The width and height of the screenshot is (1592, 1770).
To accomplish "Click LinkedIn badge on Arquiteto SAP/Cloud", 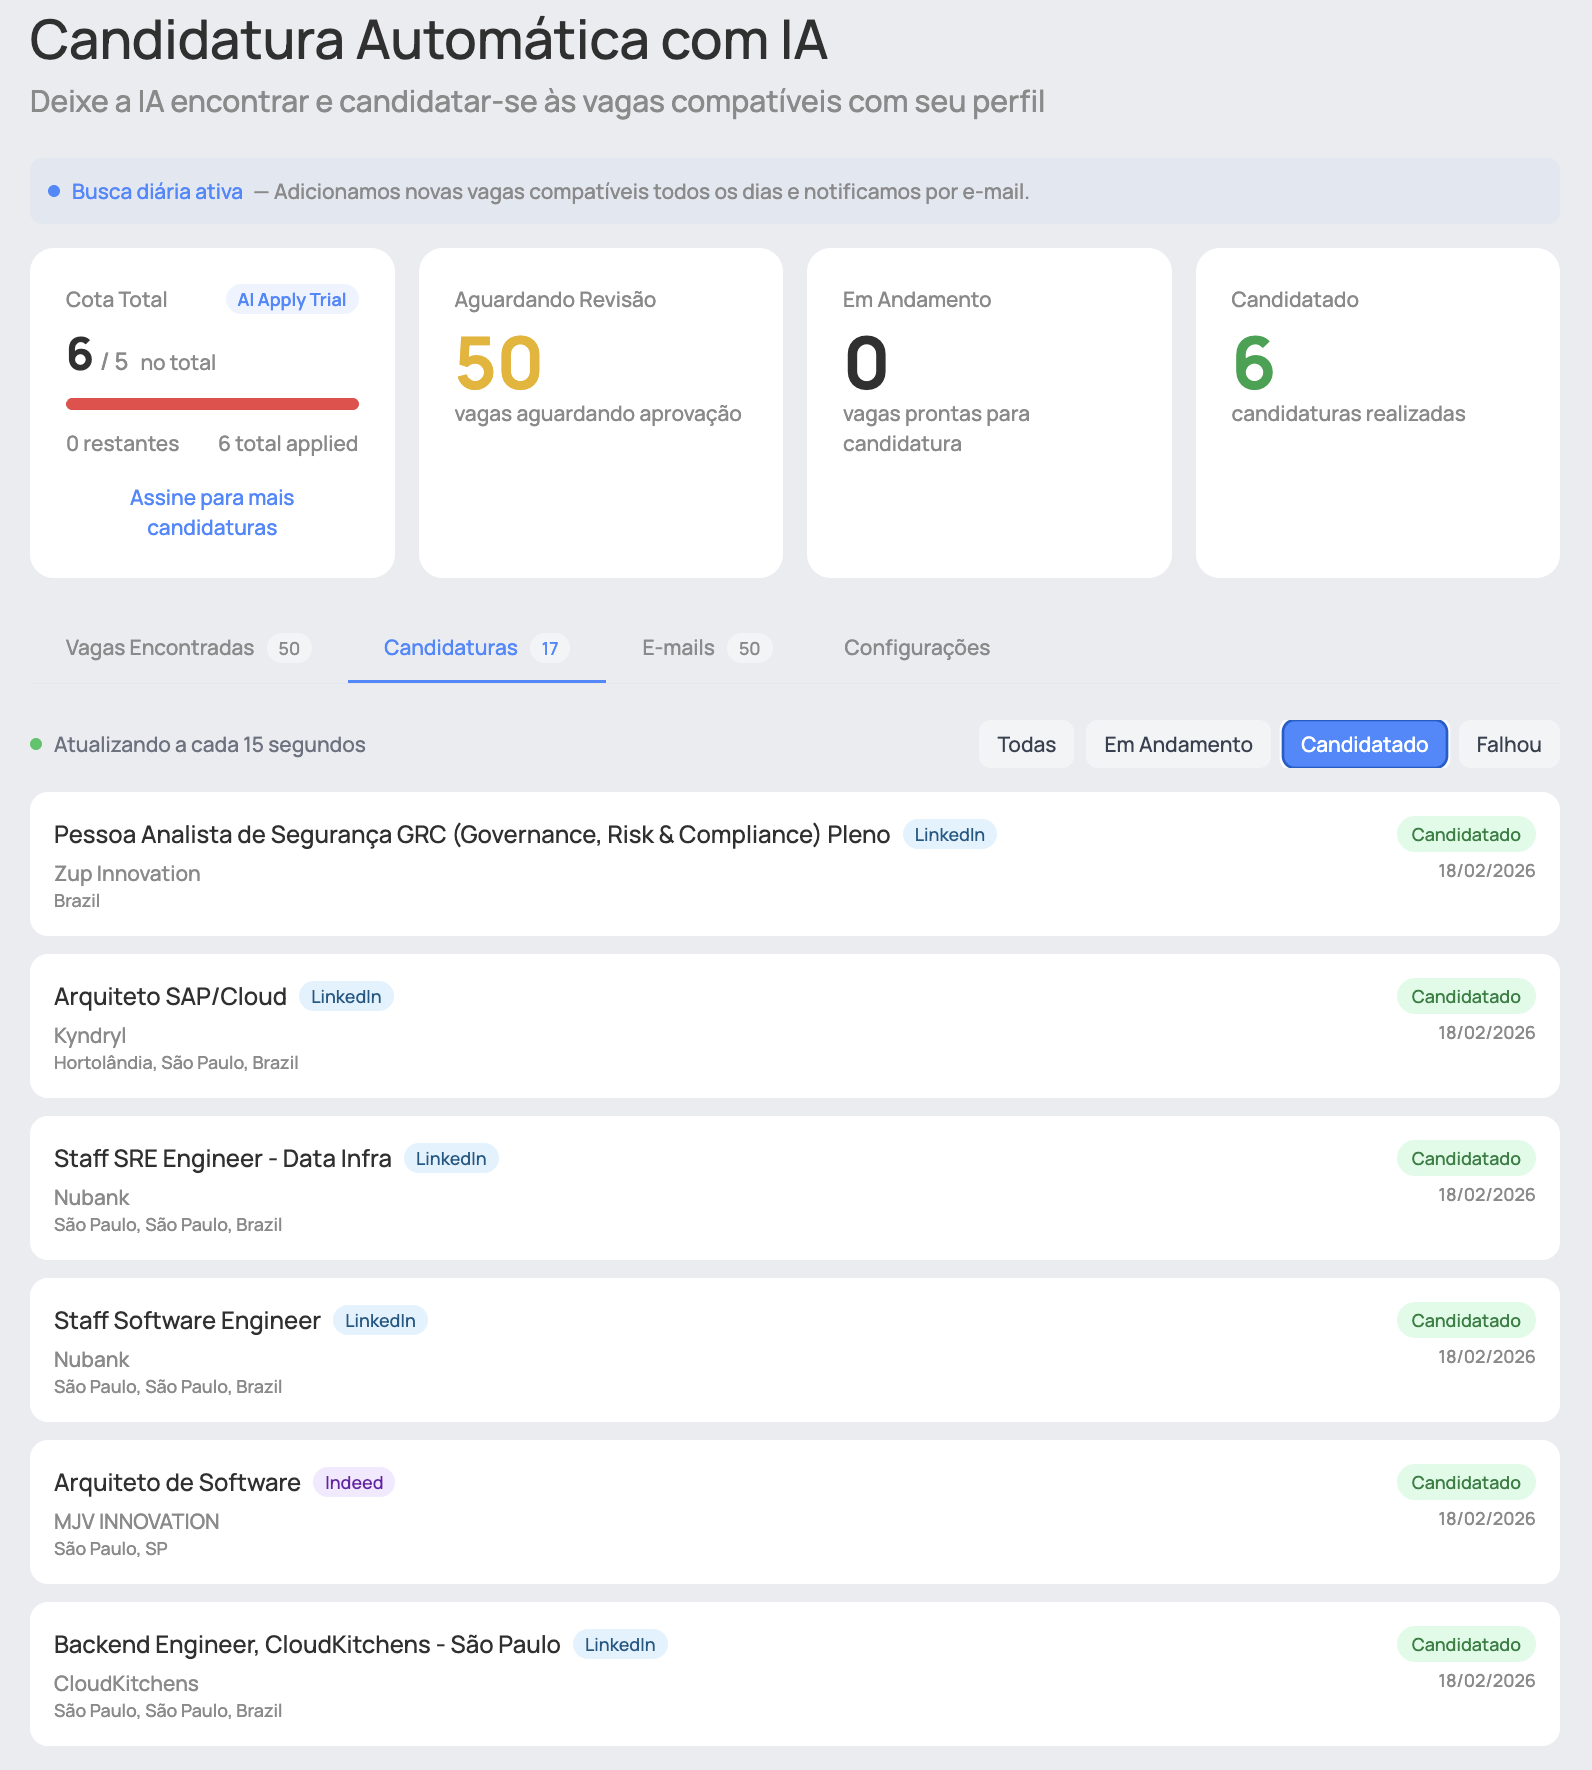I will [346, 996].
